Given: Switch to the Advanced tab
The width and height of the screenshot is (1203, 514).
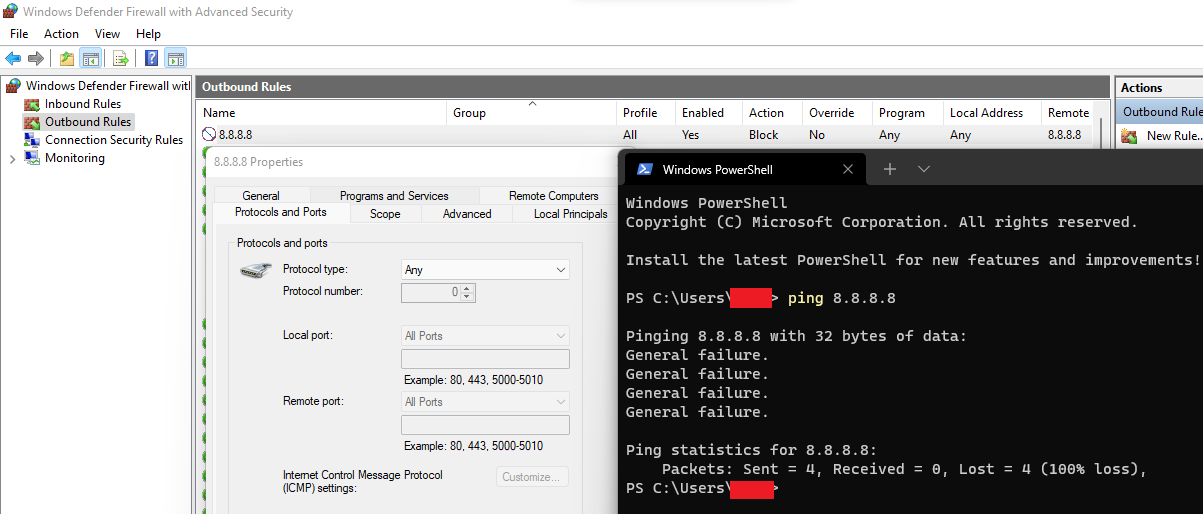Looking at the screenshot, I should [x=467, y=214].
